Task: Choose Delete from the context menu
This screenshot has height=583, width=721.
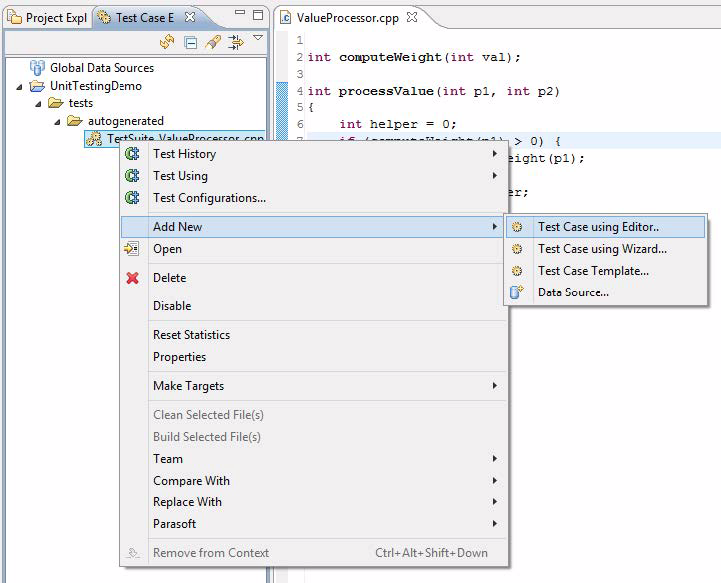Action: click(x=314, y=278)
